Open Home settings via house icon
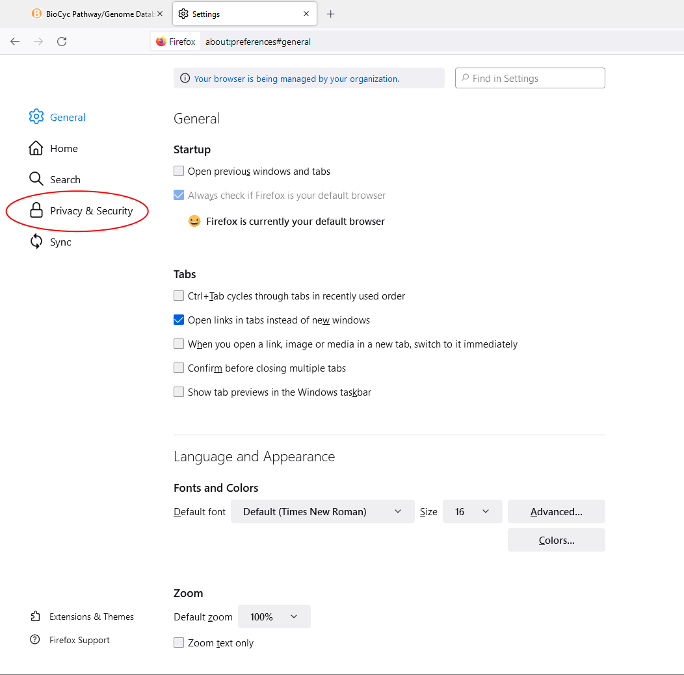 tap(36, 148)
